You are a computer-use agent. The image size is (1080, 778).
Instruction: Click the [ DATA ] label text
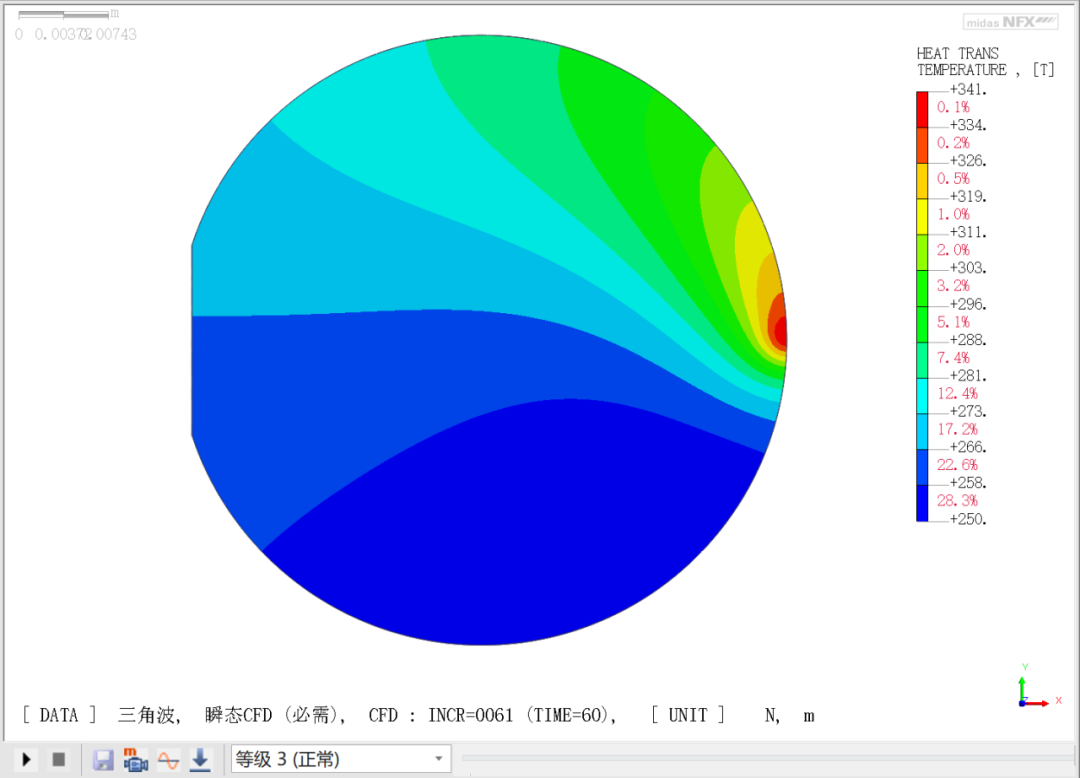pyautogui.click(x=59, y=715)
